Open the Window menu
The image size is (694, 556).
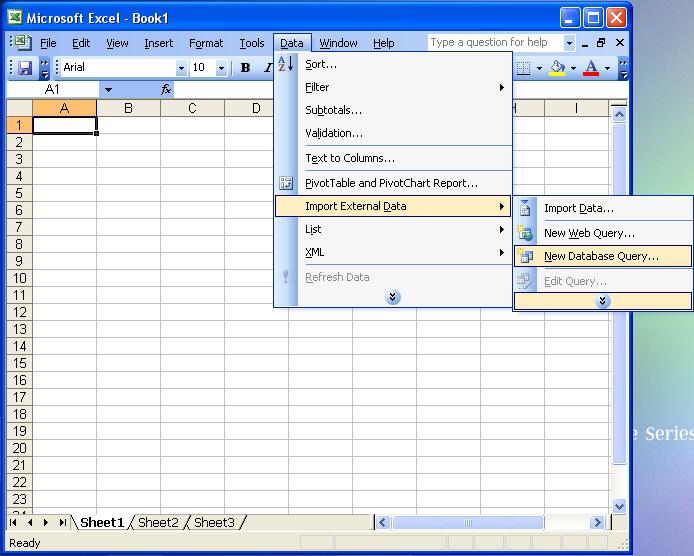click(x=338, y=43)
